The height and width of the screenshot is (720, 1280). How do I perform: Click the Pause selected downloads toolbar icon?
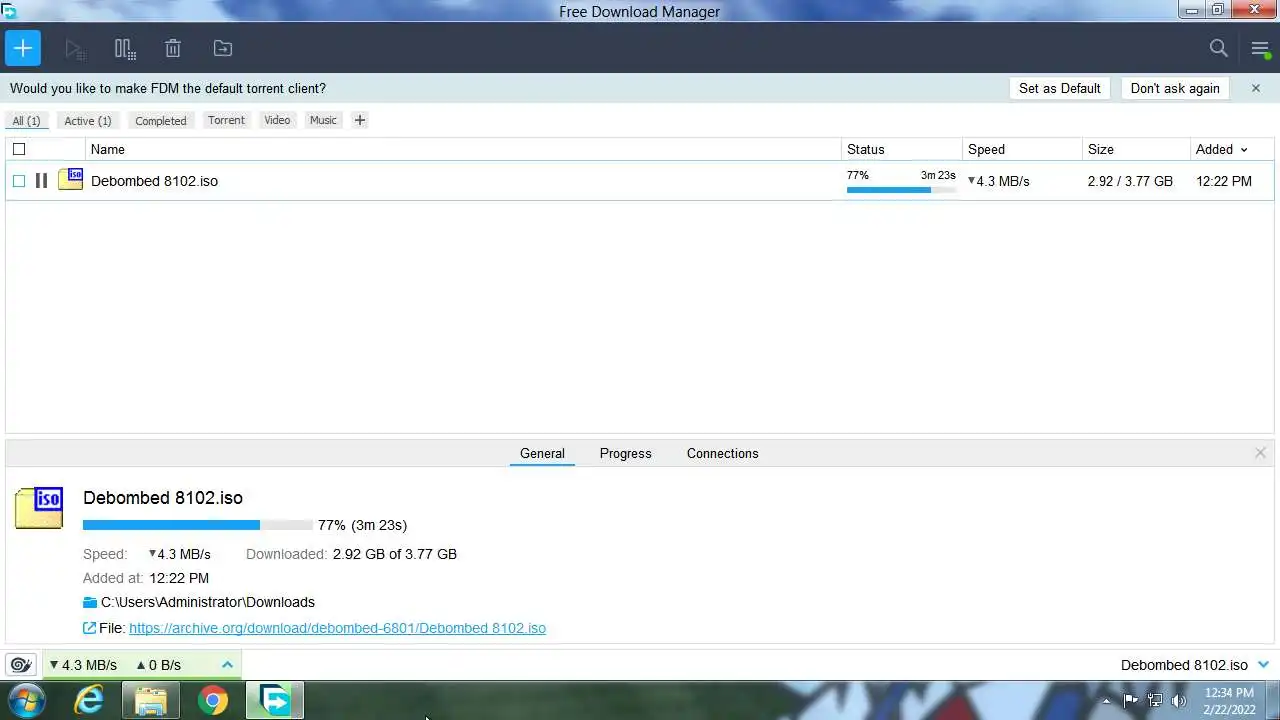tap(124, 48)
